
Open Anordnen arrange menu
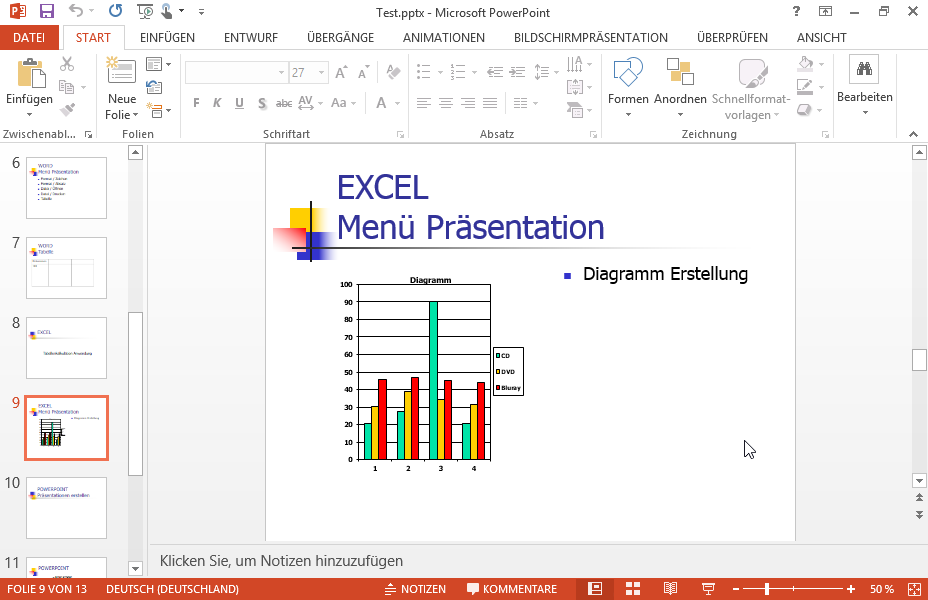tap(680, 87)
